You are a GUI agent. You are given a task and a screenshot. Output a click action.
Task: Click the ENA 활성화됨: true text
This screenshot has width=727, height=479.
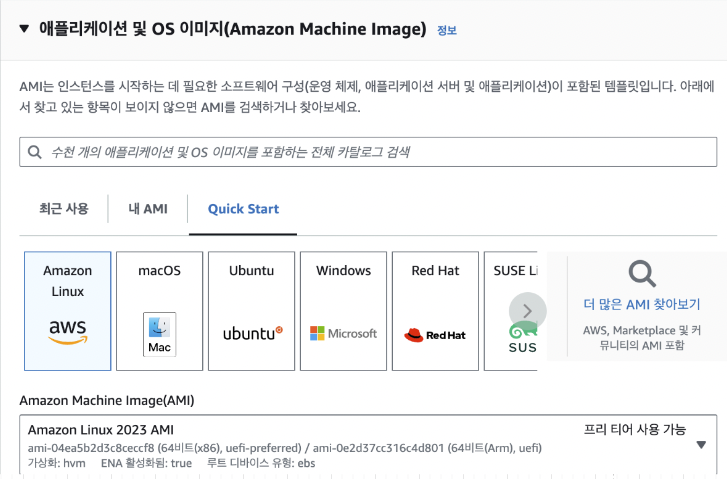(147, 463)
